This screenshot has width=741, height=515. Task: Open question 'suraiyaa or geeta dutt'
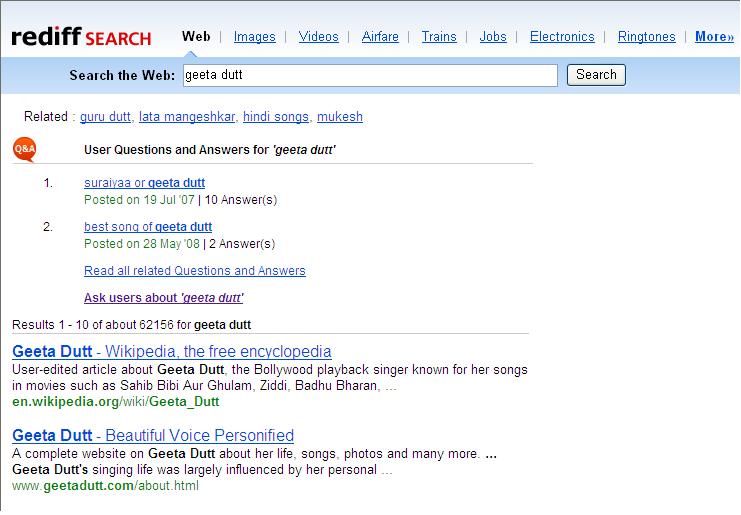pos(145,183)
